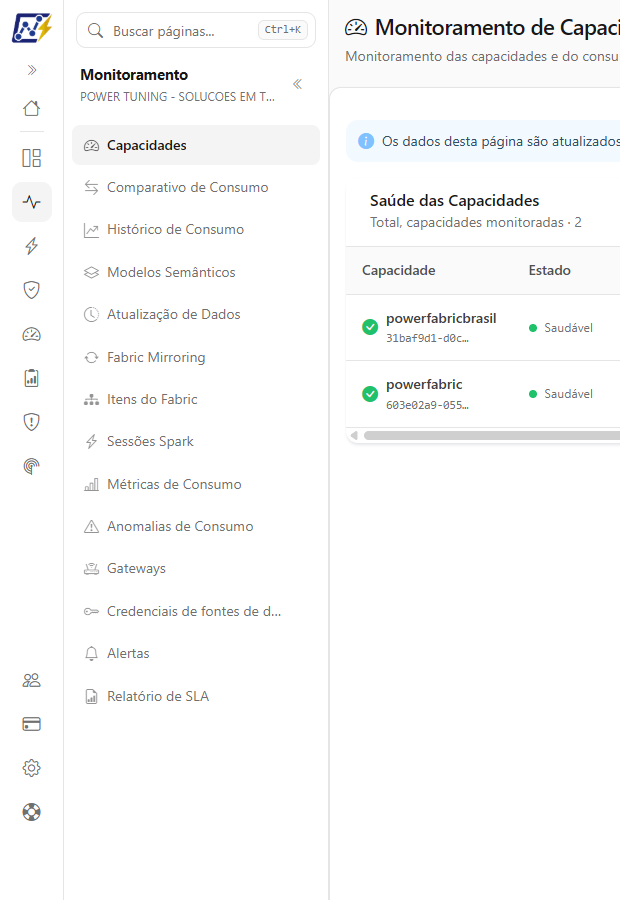620x900 pixels.
Task: Click the Ctrl+K shortcut badge
Action: pyautogui.click(x=282, y=29)
